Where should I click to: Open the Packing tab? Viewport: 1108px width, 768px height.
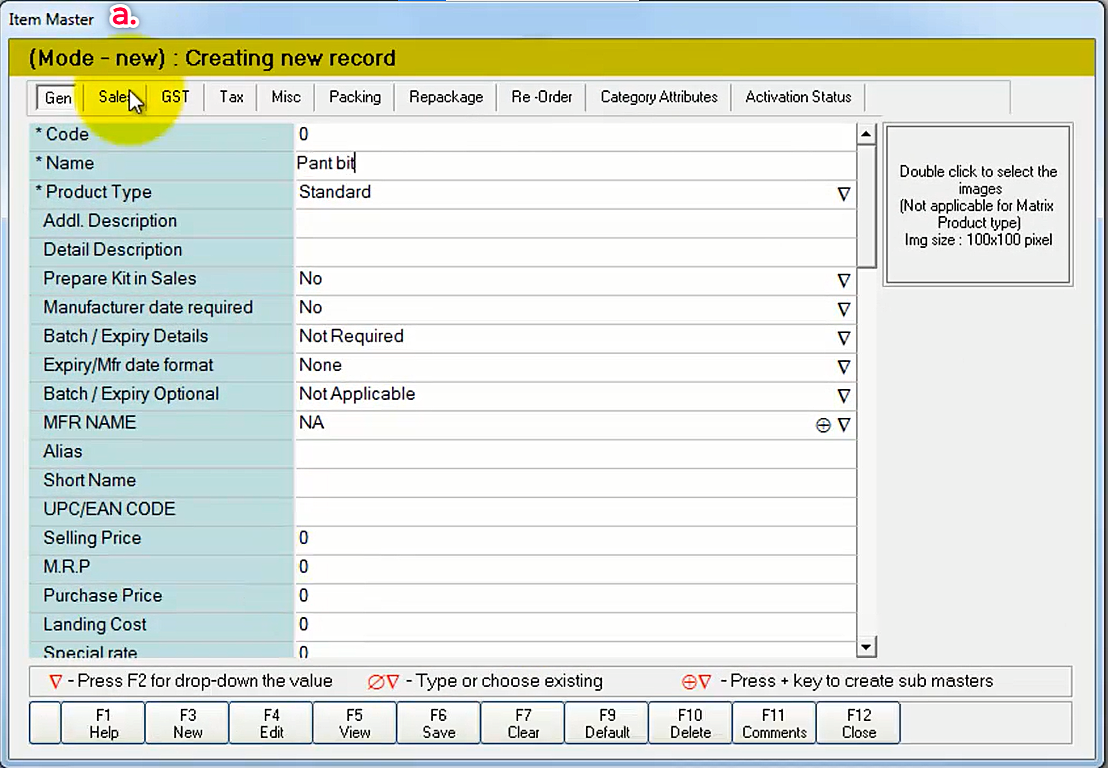355,97
